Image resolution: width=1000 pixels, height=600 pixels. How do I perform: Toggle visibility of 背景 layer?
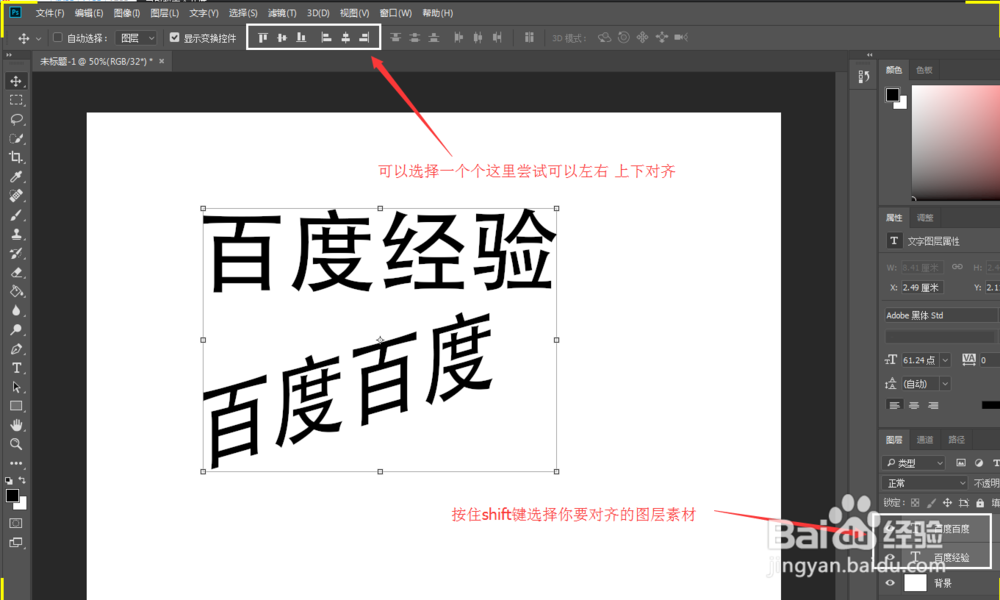890,583
